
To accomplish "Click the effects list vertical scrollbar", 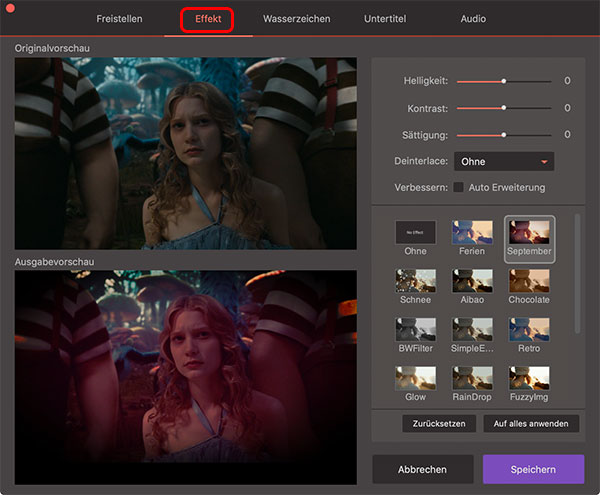I will coord(577,274).
